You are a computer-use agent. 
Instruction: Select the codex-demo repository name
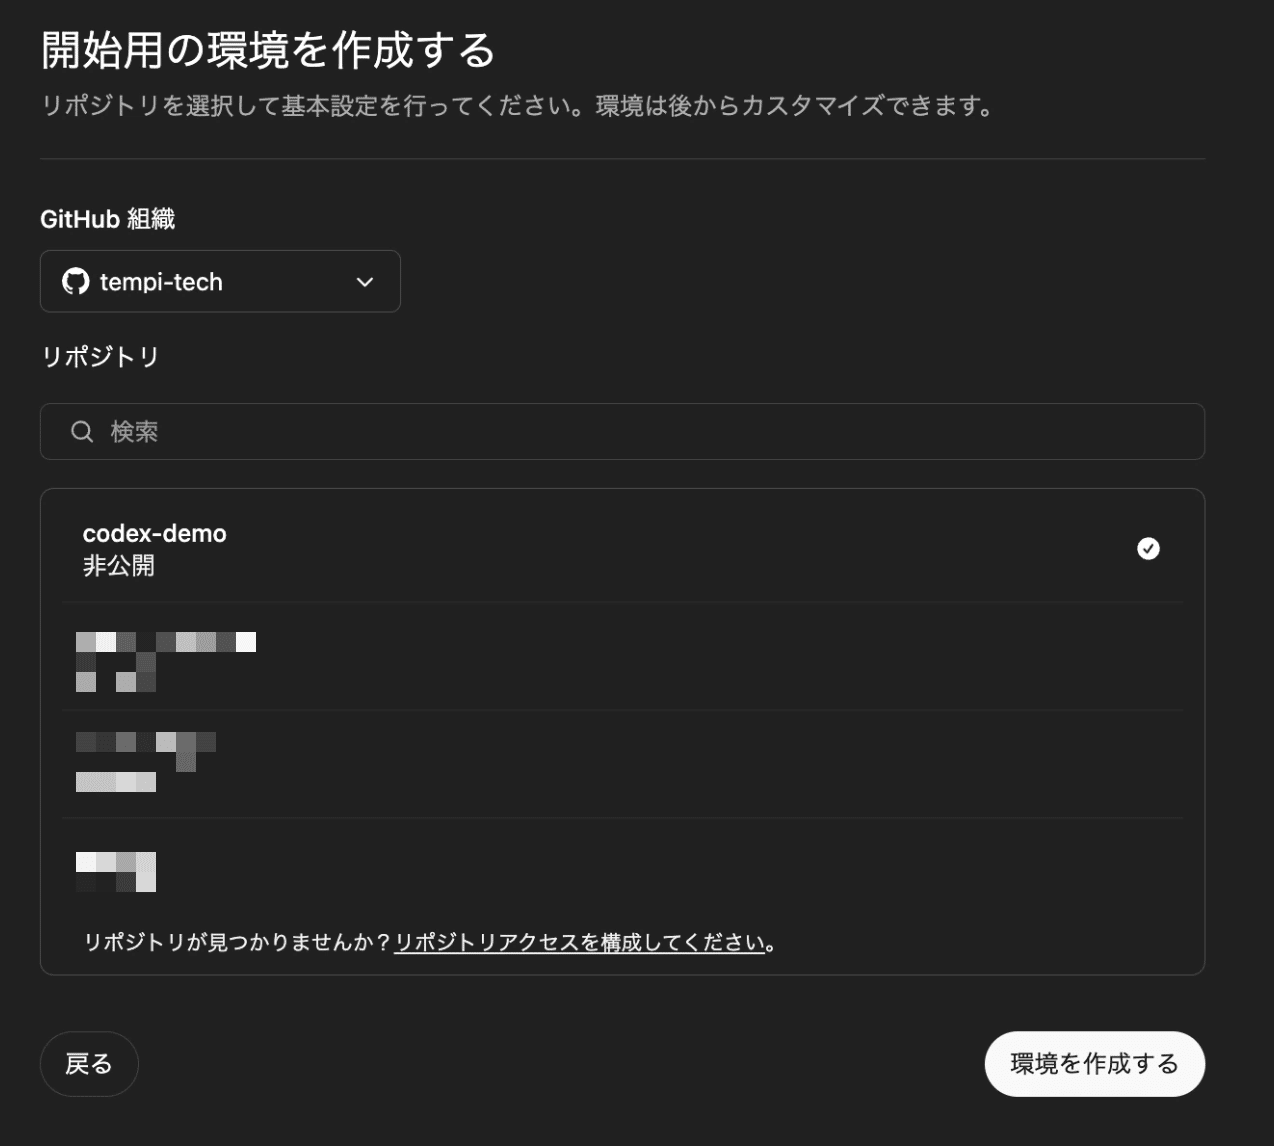pos(154,534)
